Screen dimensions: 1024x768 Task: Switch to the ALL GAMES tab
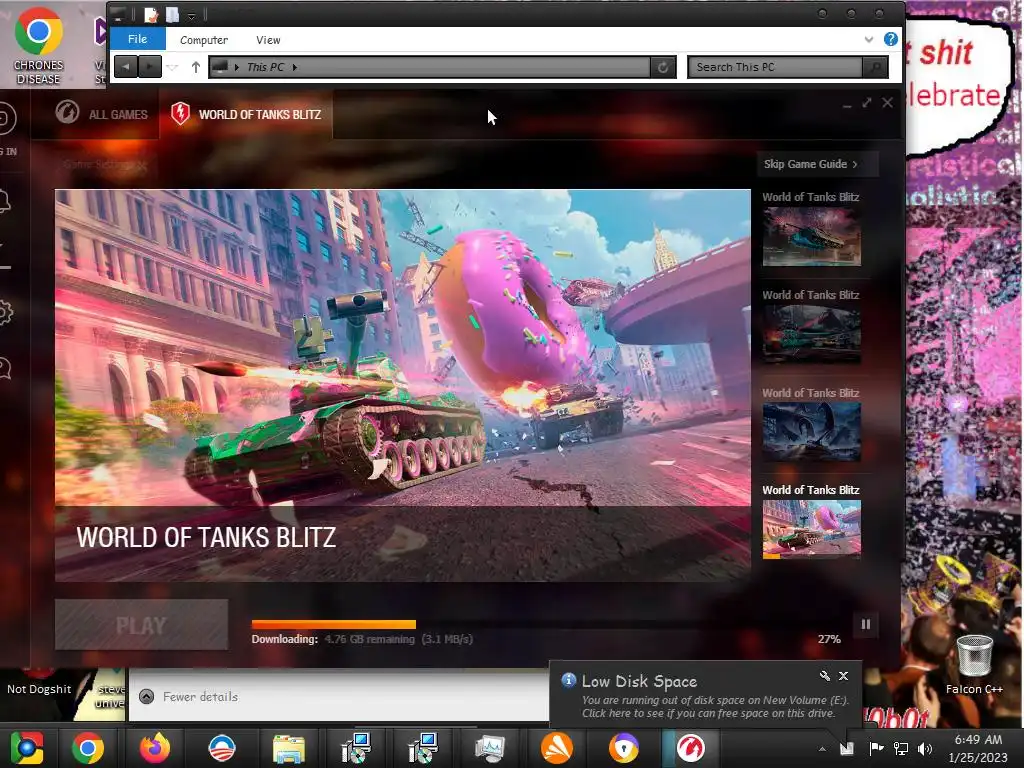click(x=95, y=114)
